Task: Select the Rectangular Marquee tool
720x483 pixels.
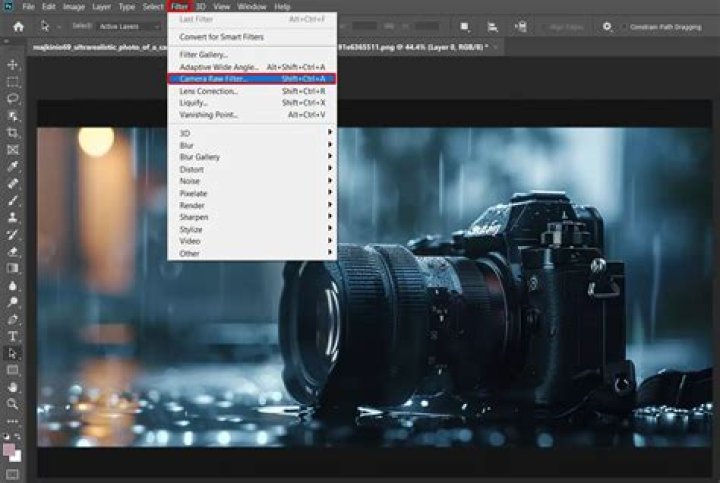Action: pos(13,82)
